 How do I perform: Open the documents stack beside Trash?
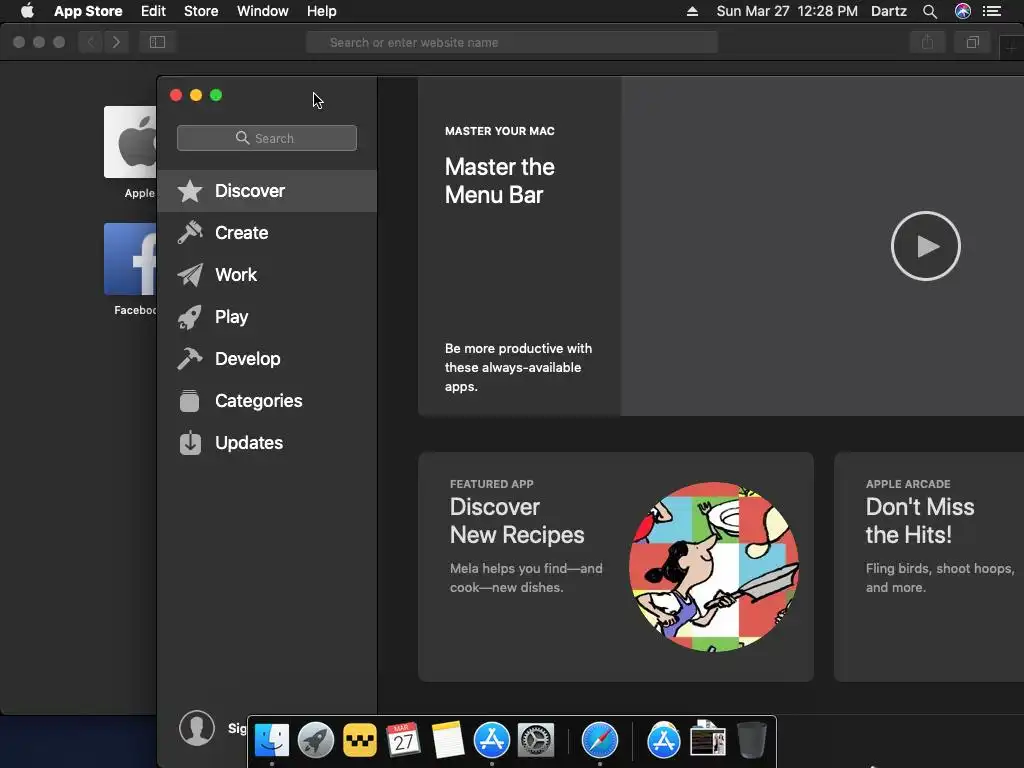(x=708, y=739)
